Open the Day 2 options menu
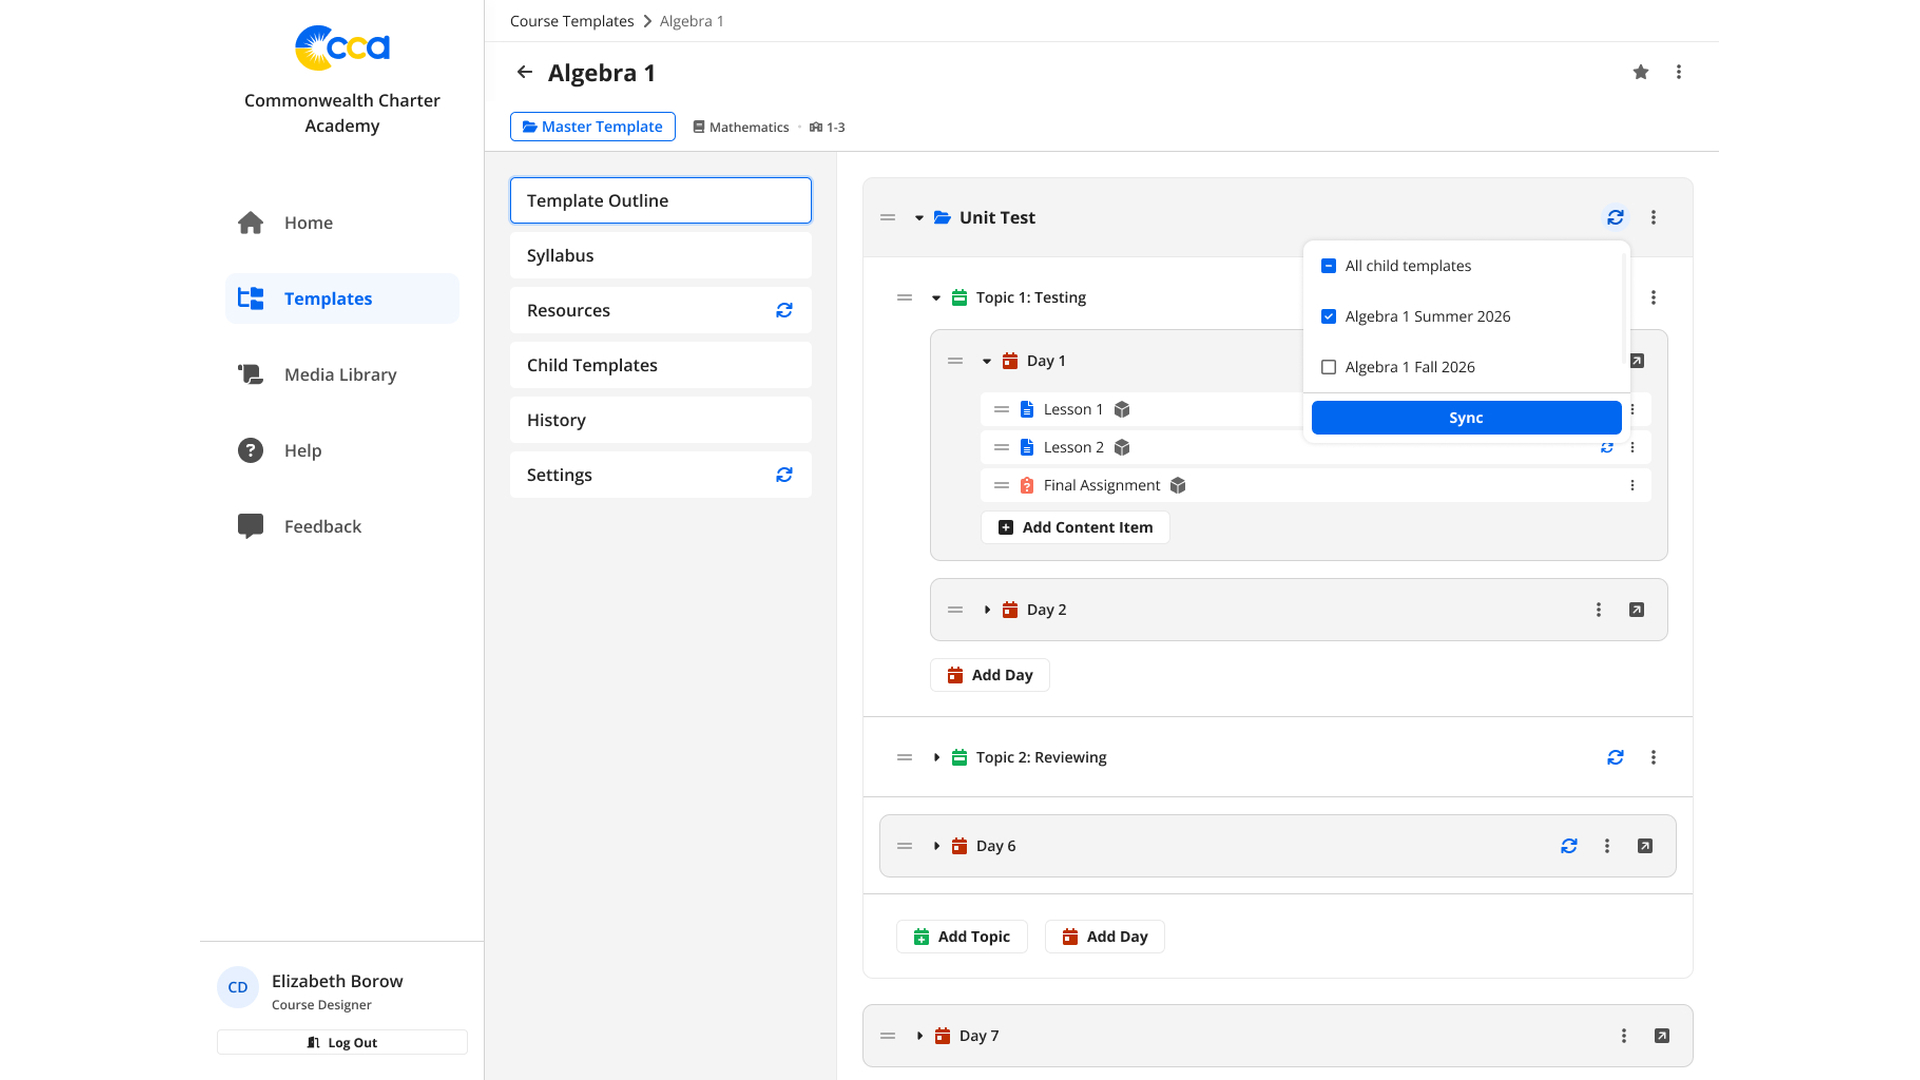The width and height of the screenshot is (1920, 1080). (1598, 609)
